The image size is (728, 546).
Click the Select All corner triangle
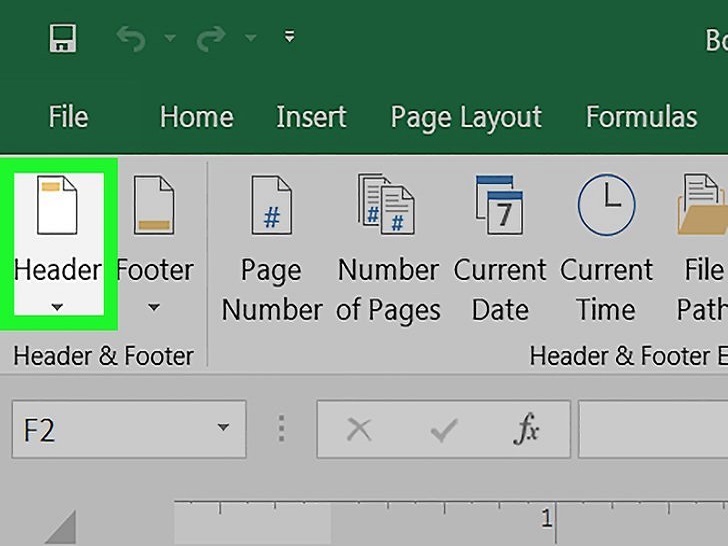click(x=62, y=527)
